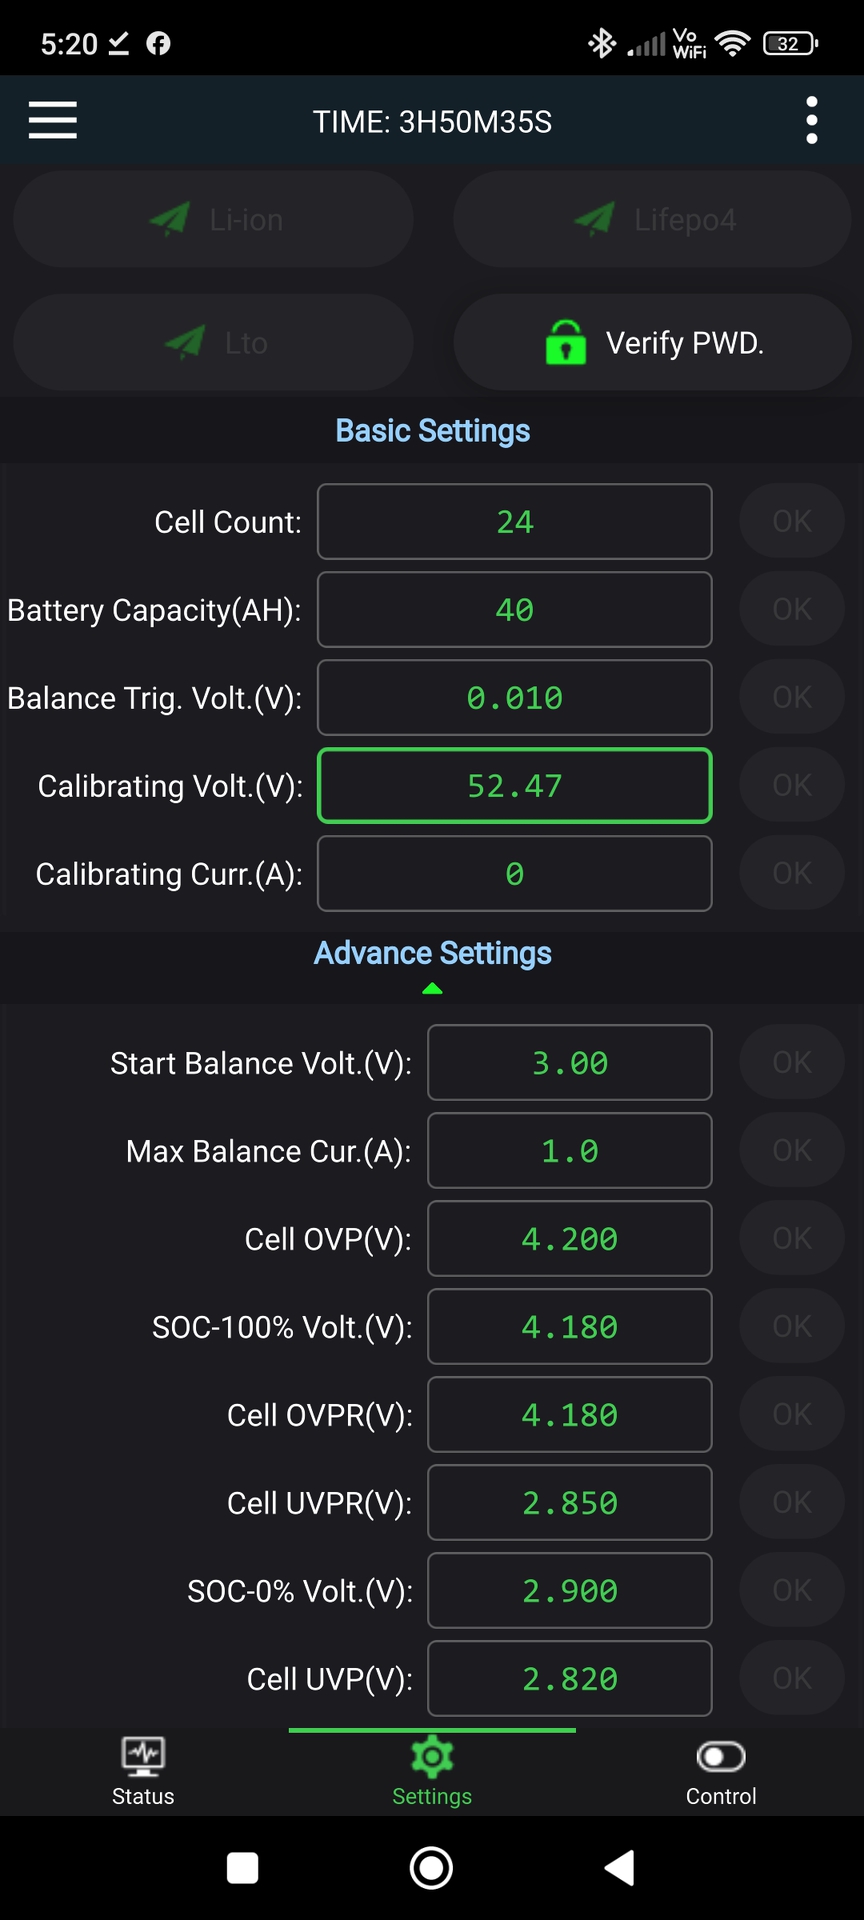864x1920 pixels.
Task: Edit the Battery Capacity field
Action: tap(514, 610)
